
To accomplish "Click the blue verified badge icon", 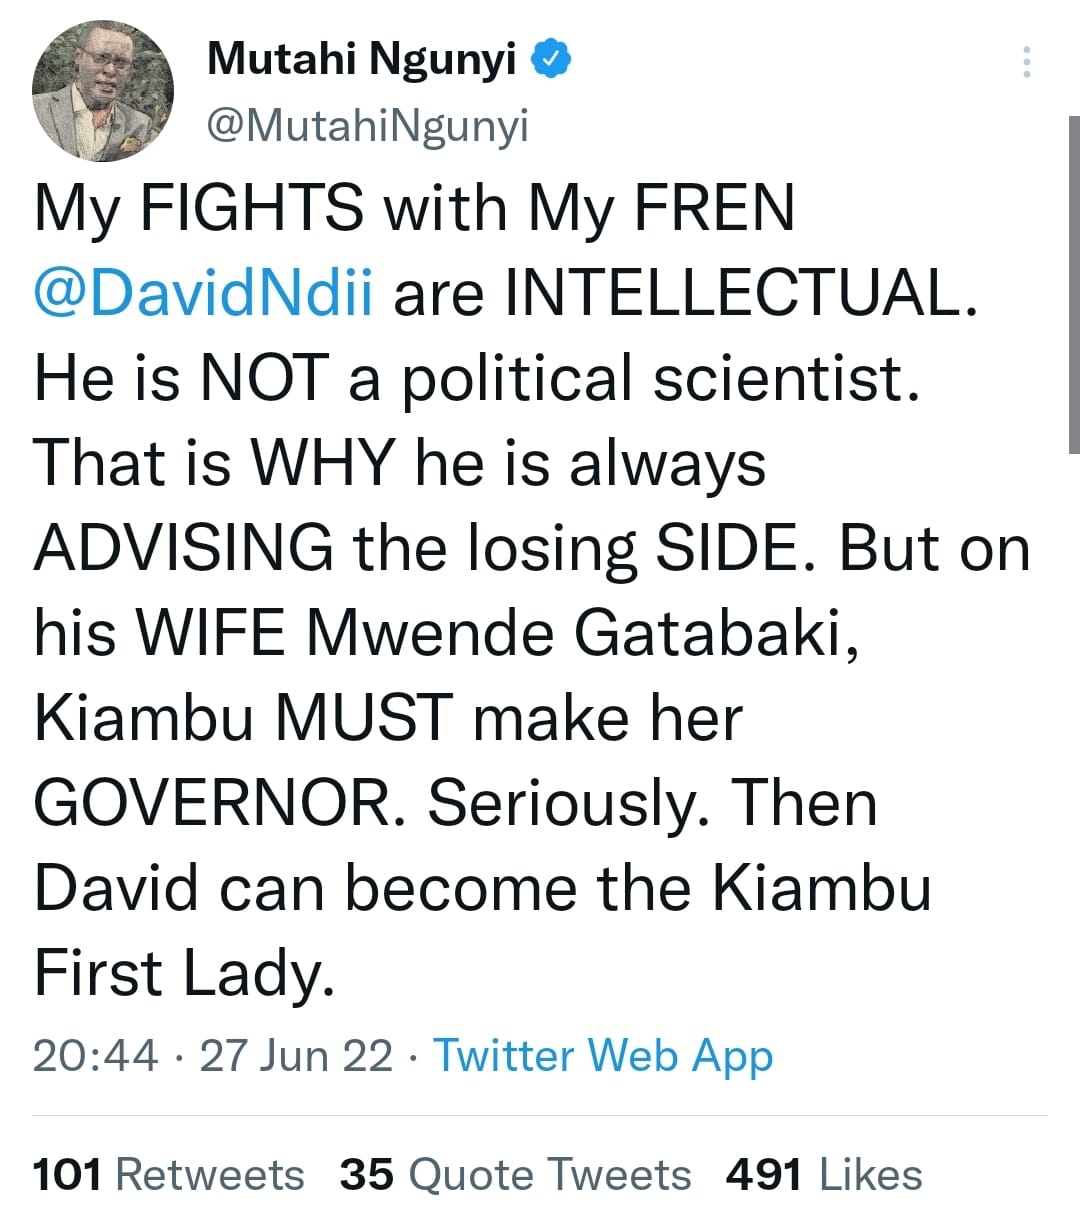I will pos(549,59).
